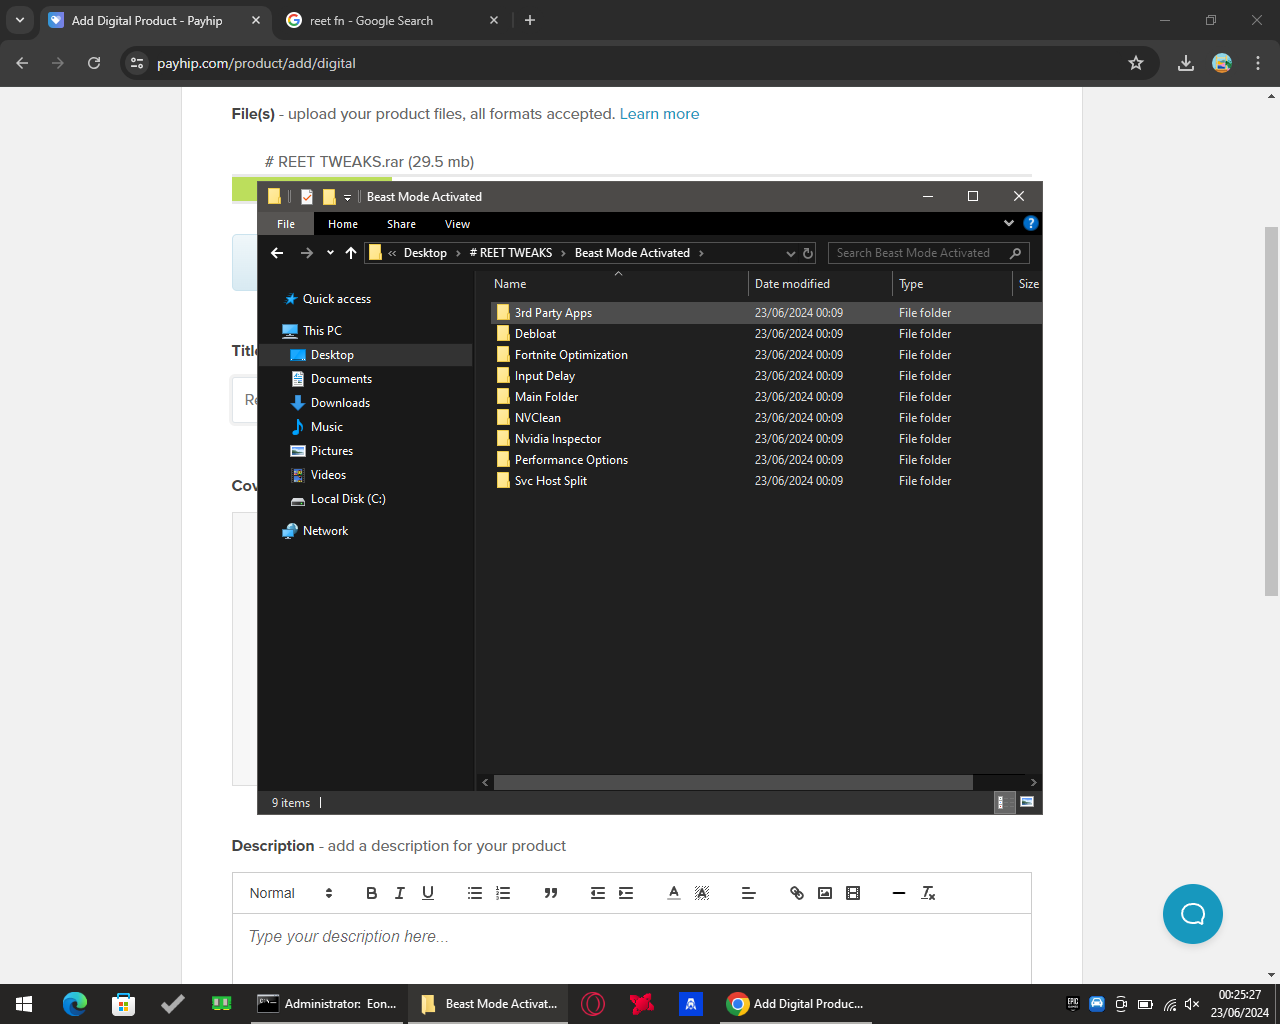Open Microsoft Store from the taskbar
Image resolution: width=1280 pixels, height=1024 pixels.
(x=123, y=1004)
